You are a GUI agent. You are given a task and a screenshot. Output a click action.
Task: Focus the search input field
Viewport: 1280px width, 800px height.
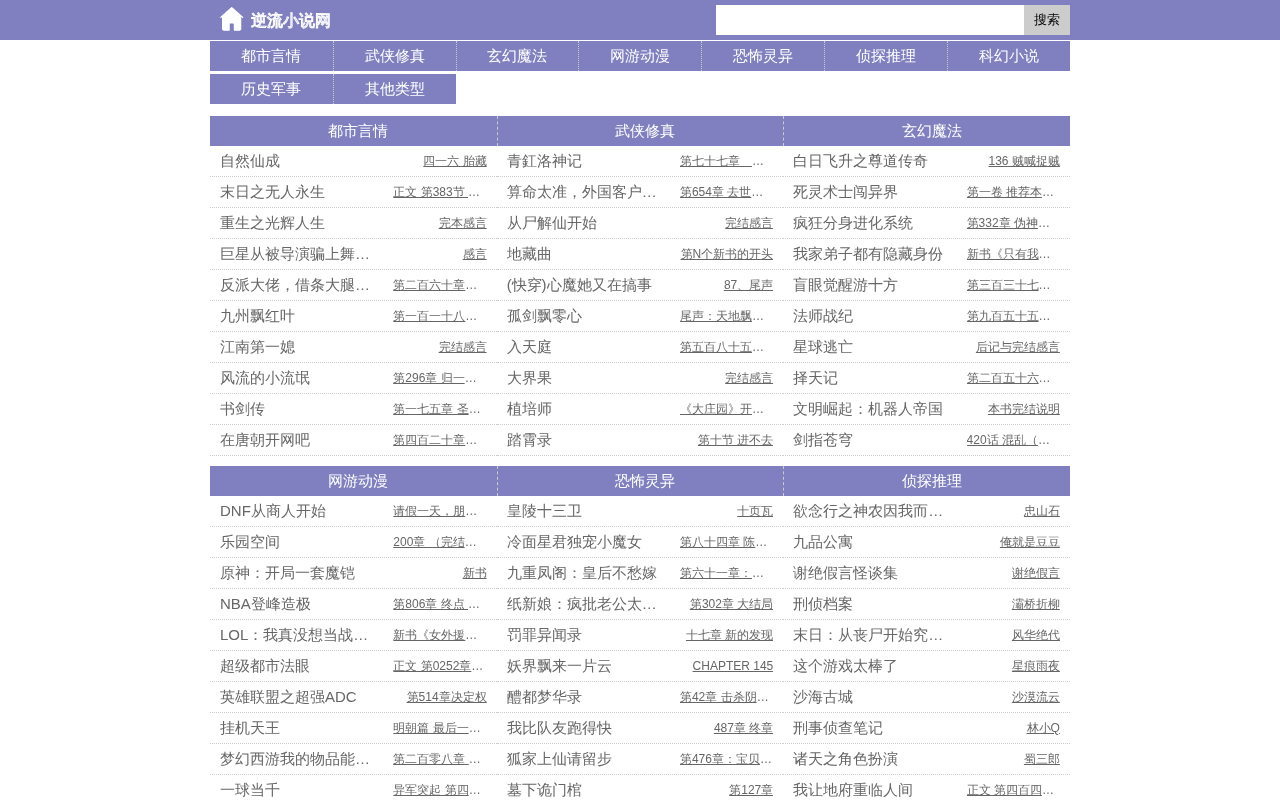click(870, 20)
